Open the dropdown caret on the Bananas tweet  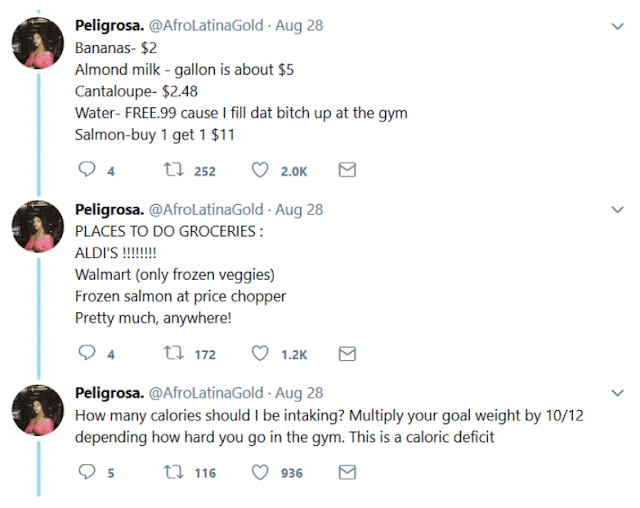(x=617, y=27)
